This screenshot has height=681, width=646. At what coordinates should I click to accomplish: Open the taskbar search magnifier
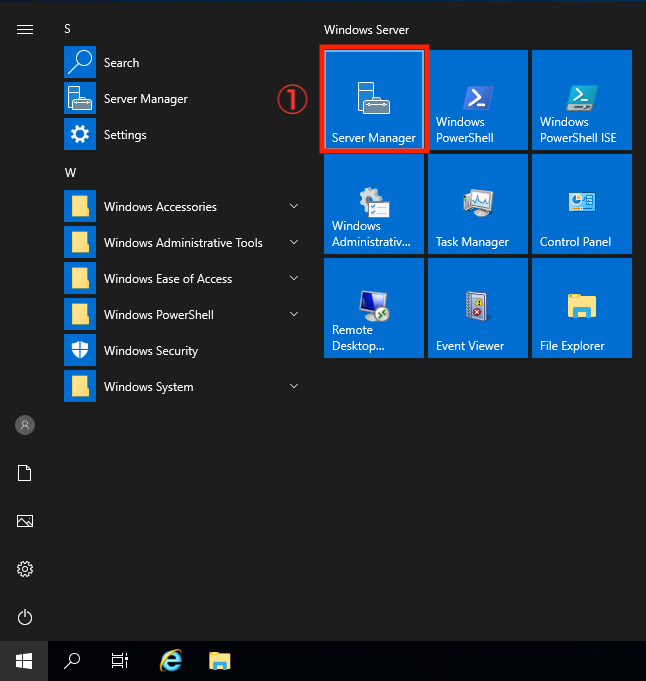point(72,661)
